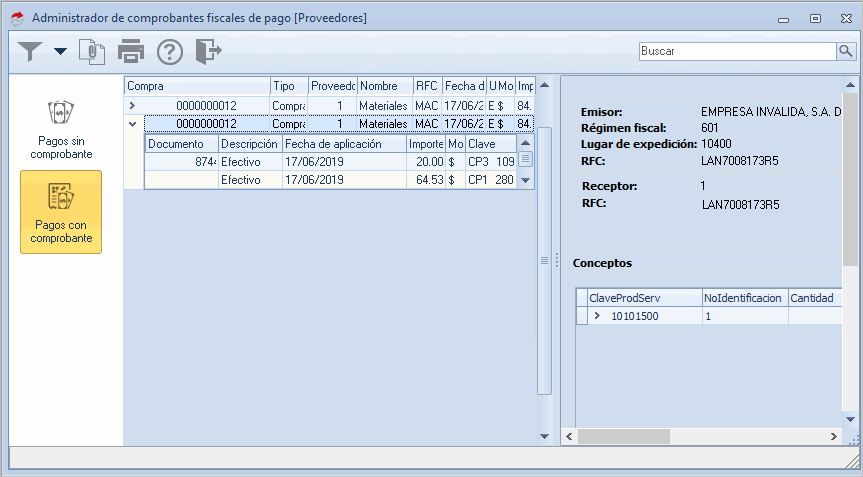Click the exit door icon
This screenshot has width=863, height=477.
208,52
